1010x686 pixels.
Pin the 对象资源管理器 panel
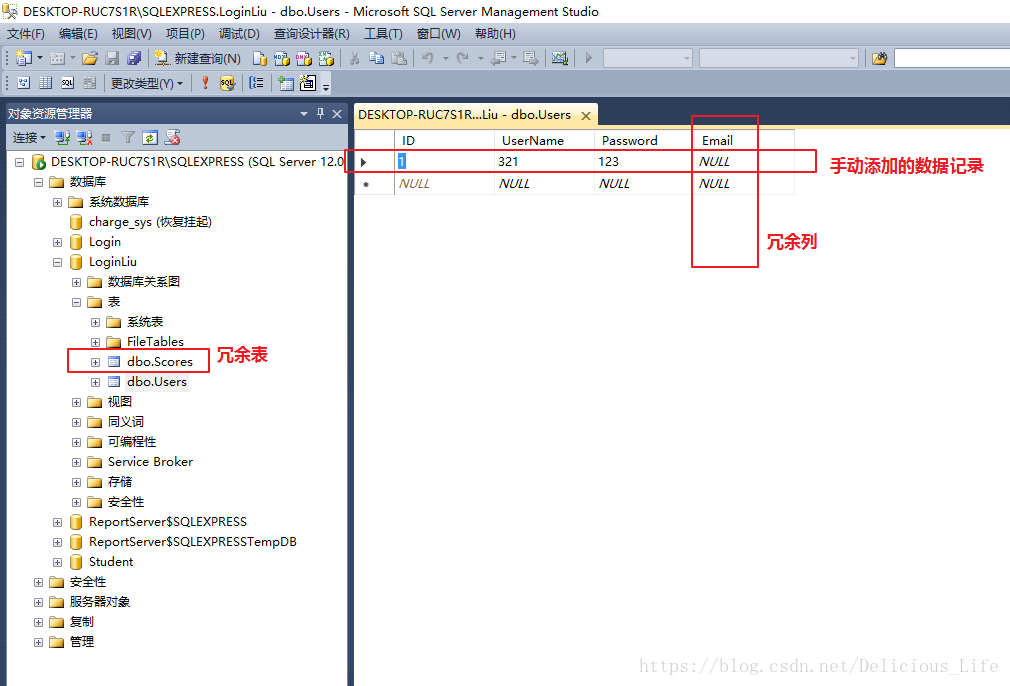[x=320, y=113]
